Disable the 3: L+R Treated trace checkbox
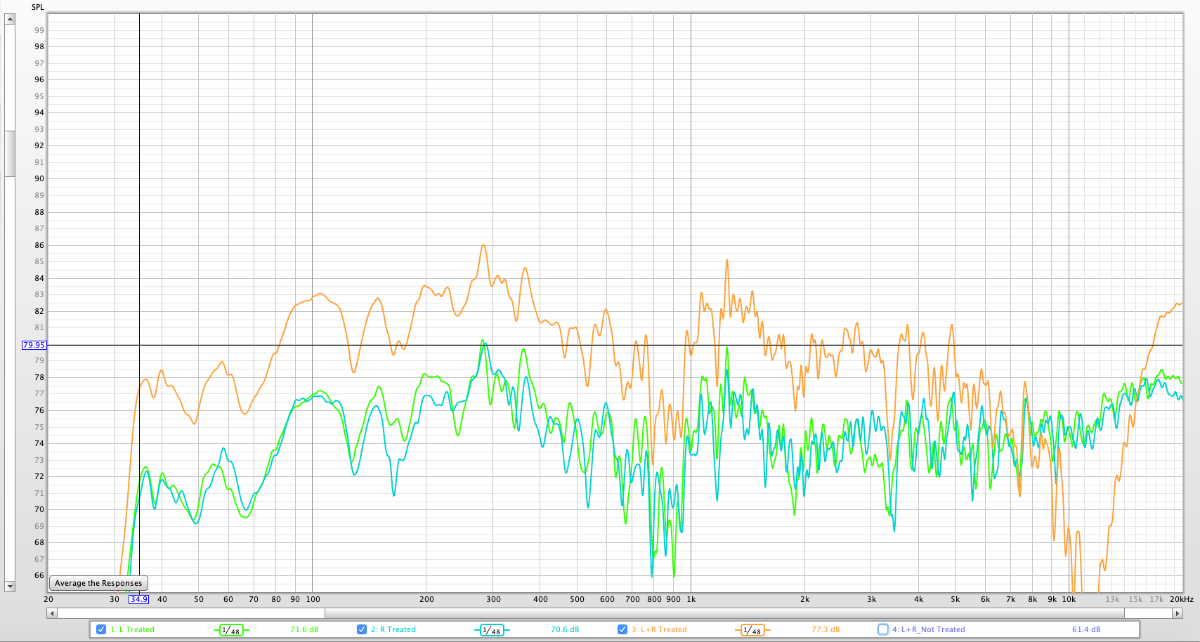Screen dimensions: 1200x642 tap(622, 629)
